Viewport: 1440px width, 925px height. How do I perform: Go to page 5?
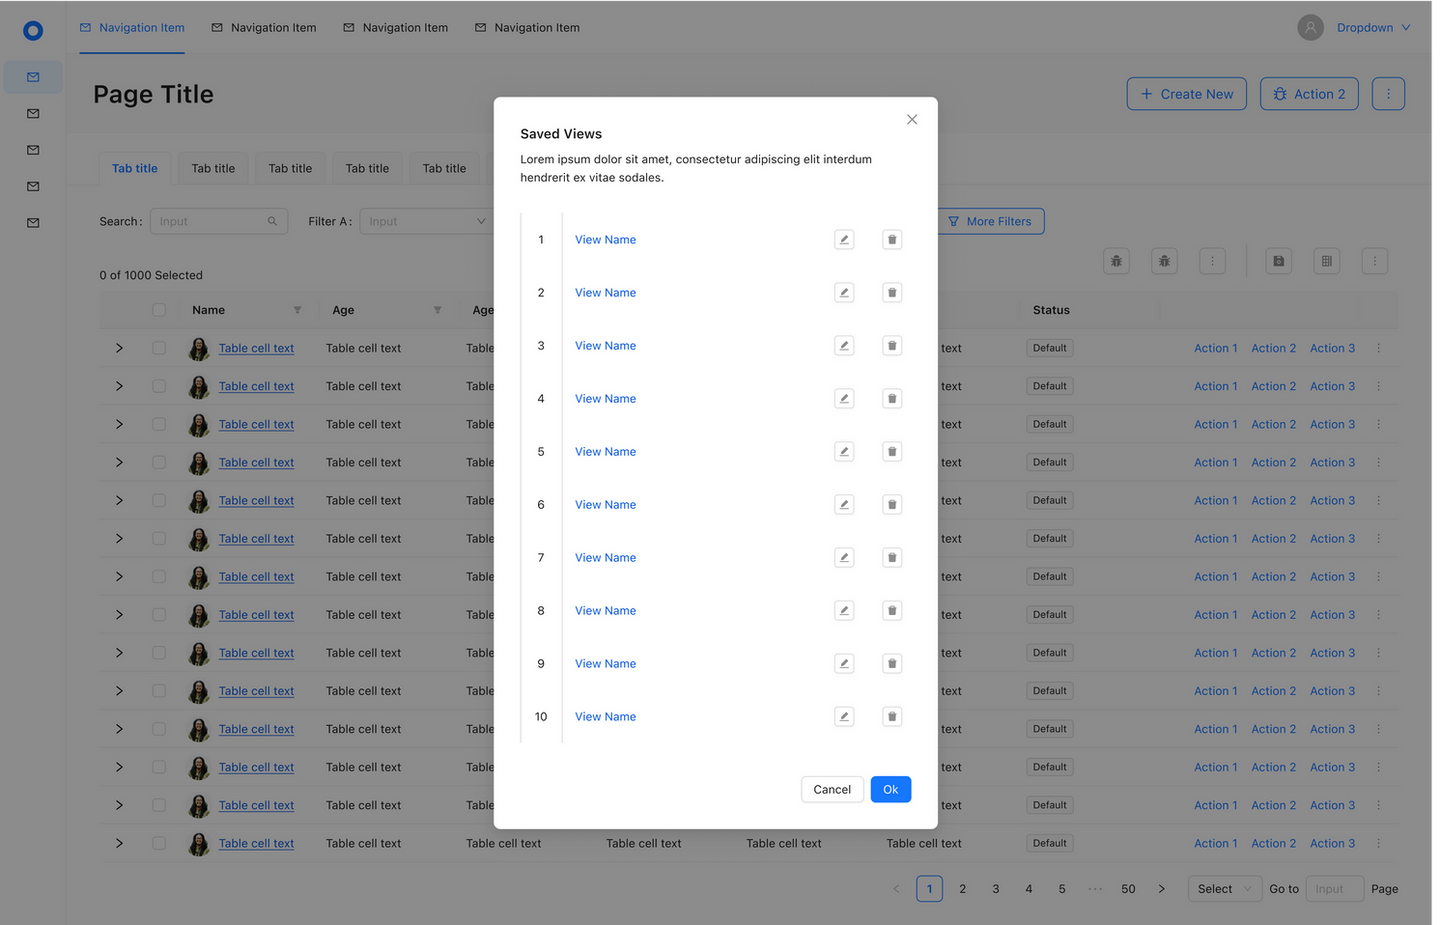(x=1061, y=889)
